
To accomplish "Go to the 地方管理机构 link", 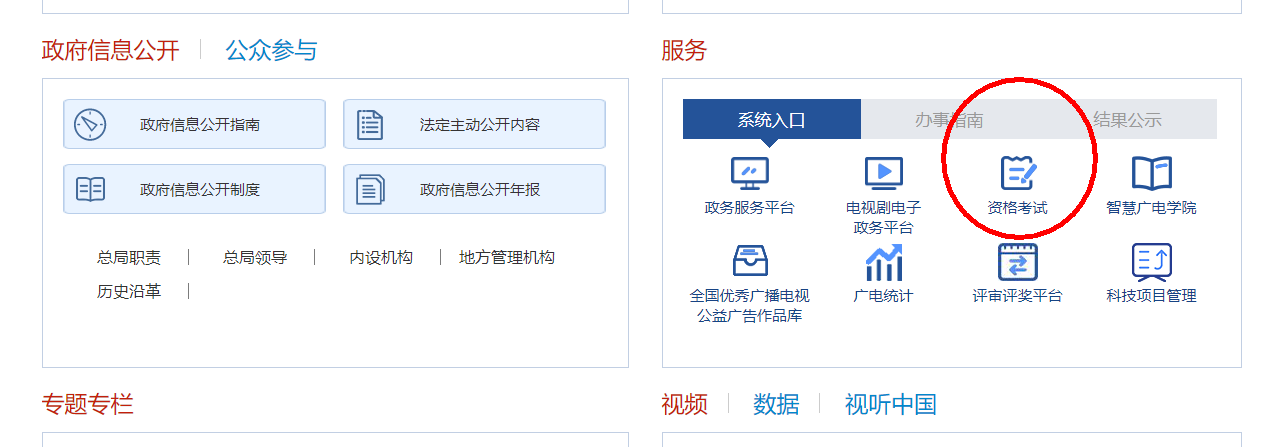I will (x=507, y=257).
